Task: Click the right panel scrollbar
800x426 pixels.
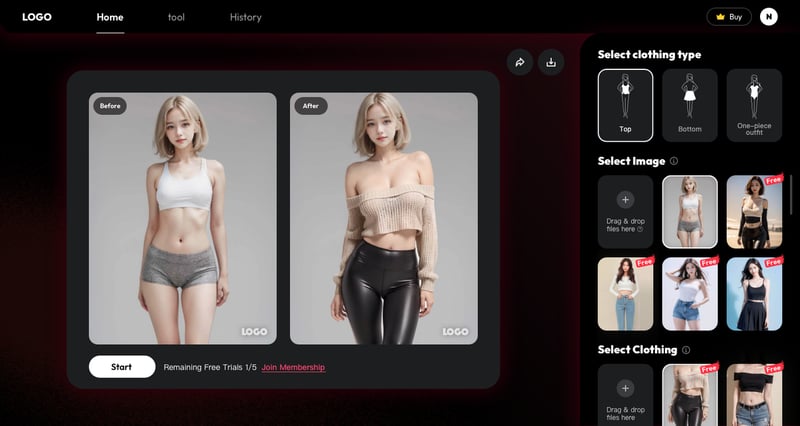Action: coord(791,194)
